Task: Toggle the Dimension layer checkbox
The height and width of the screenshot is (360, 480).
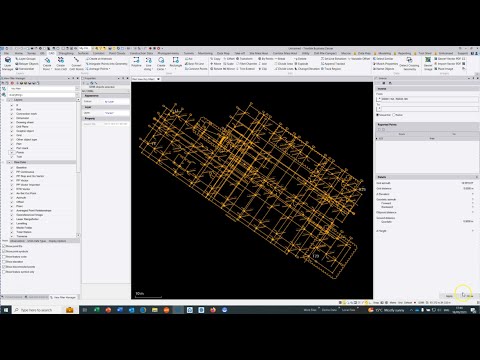Action: pos(12,118)
